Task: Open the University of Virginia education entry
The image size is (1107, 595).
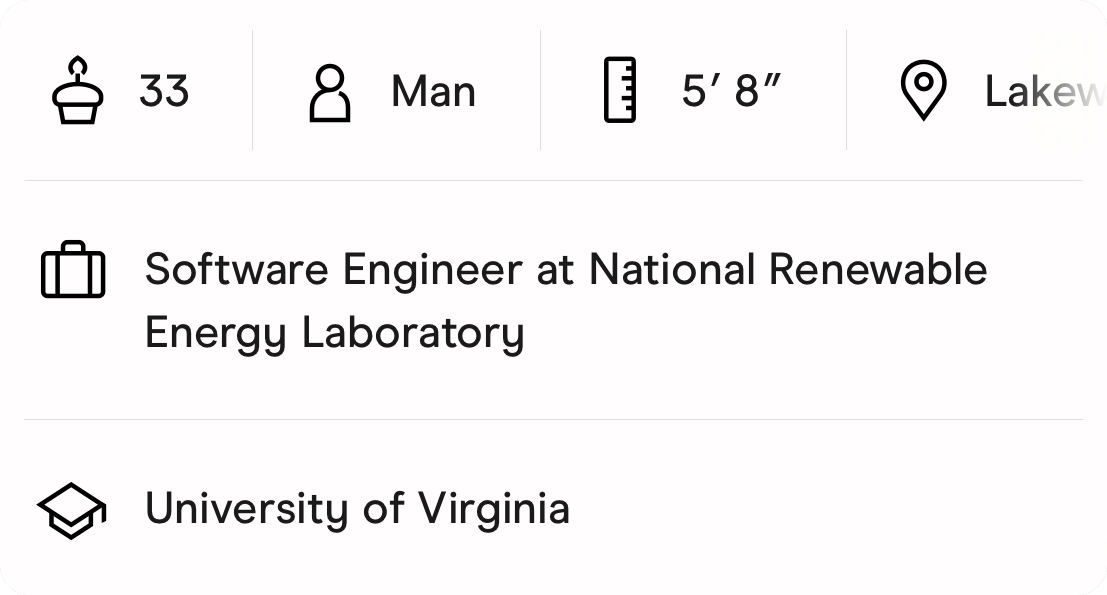Action: [357, 508]
